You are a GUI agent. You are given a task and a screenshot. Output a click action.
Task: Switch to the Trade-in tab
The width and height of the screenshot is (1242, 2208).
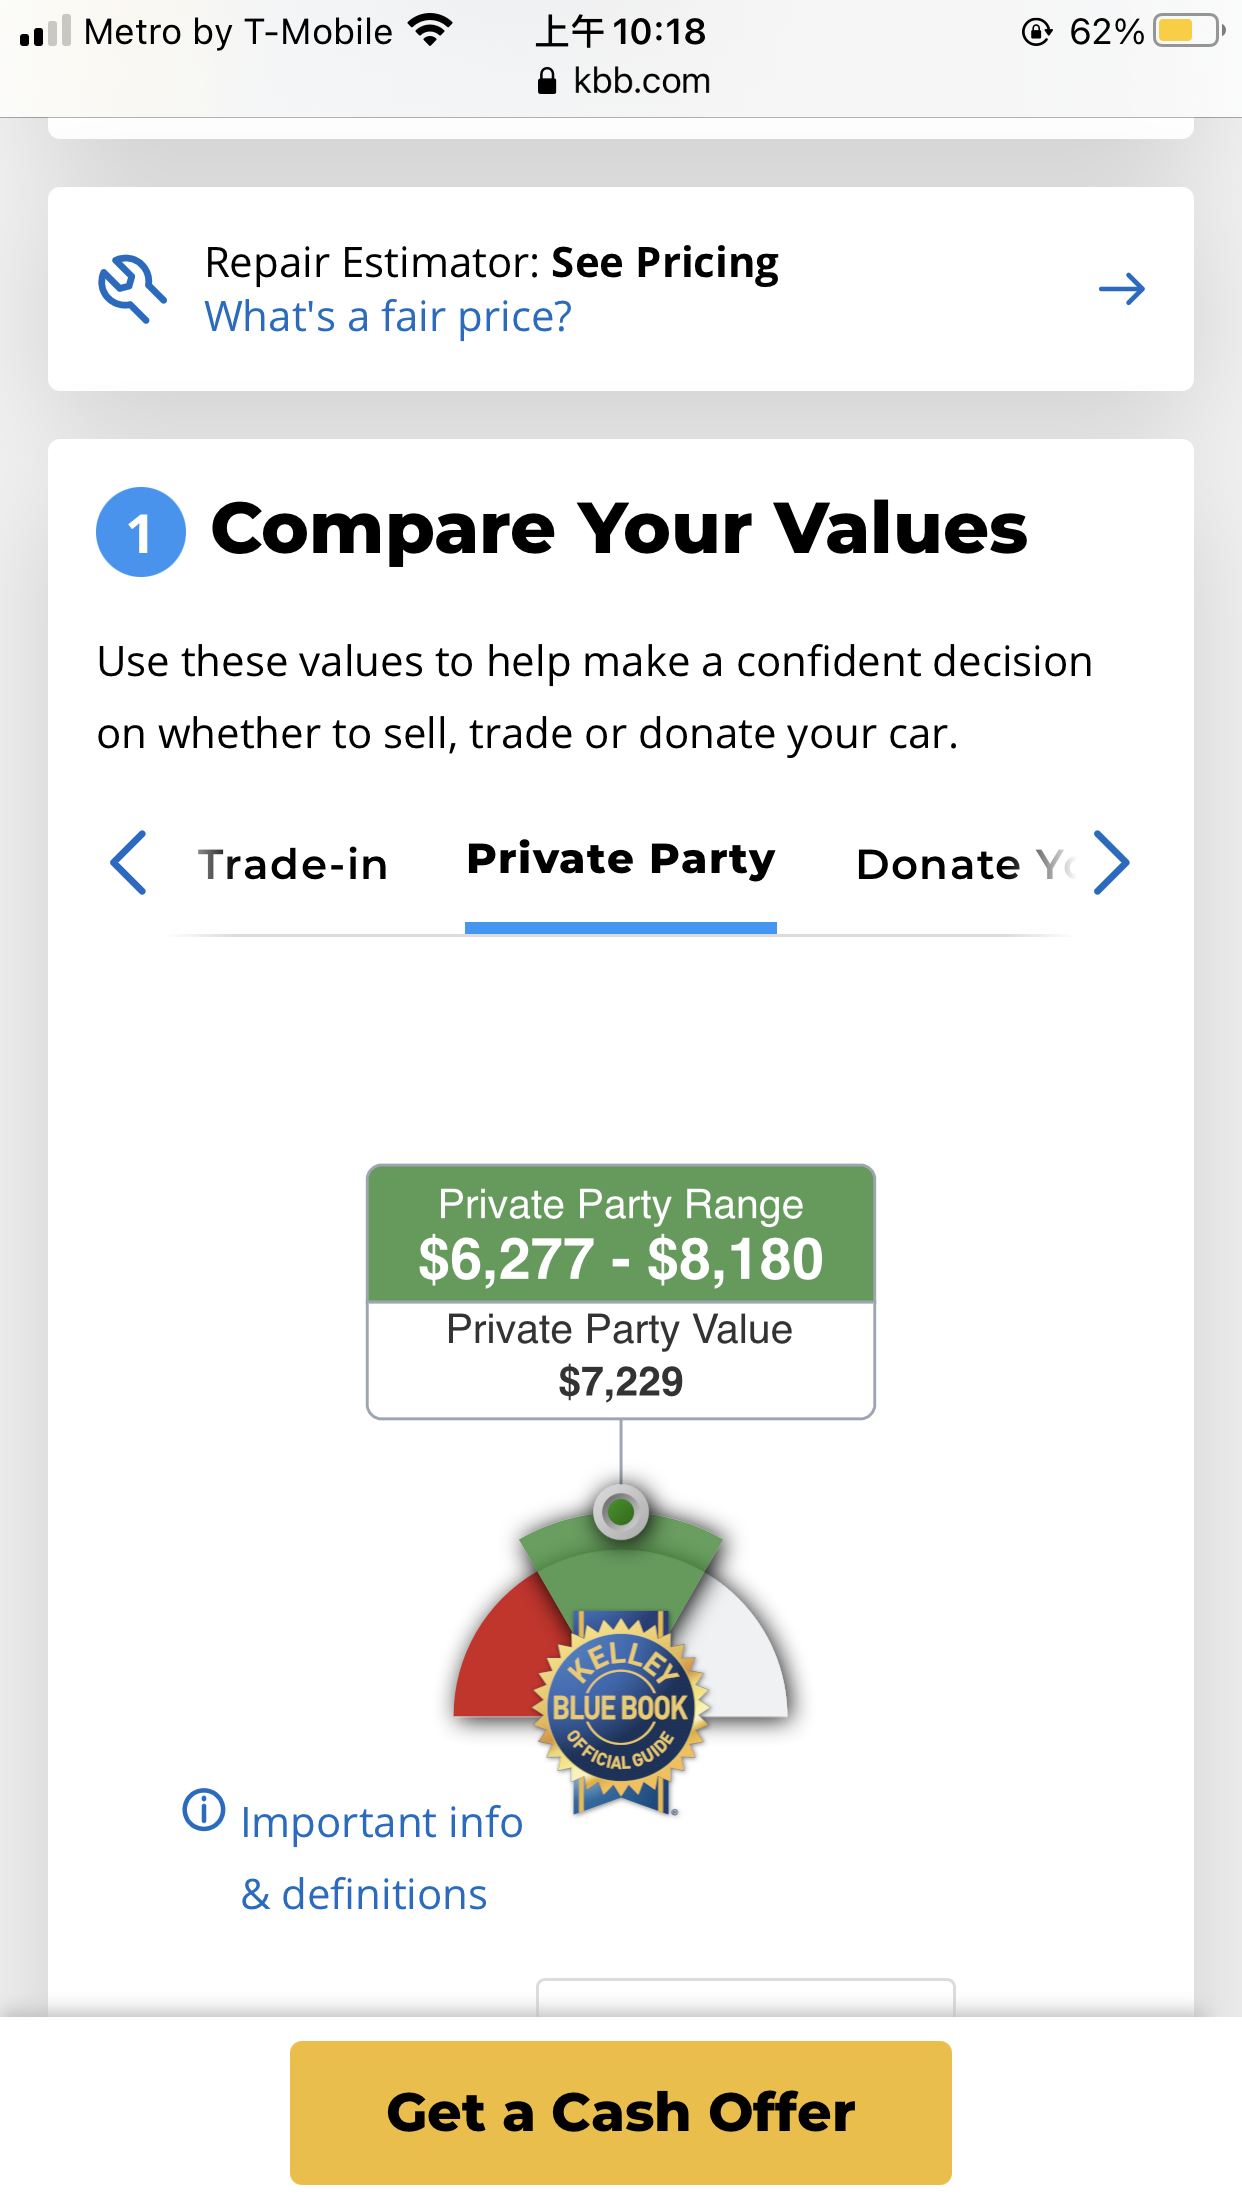[x=293, y=865]
